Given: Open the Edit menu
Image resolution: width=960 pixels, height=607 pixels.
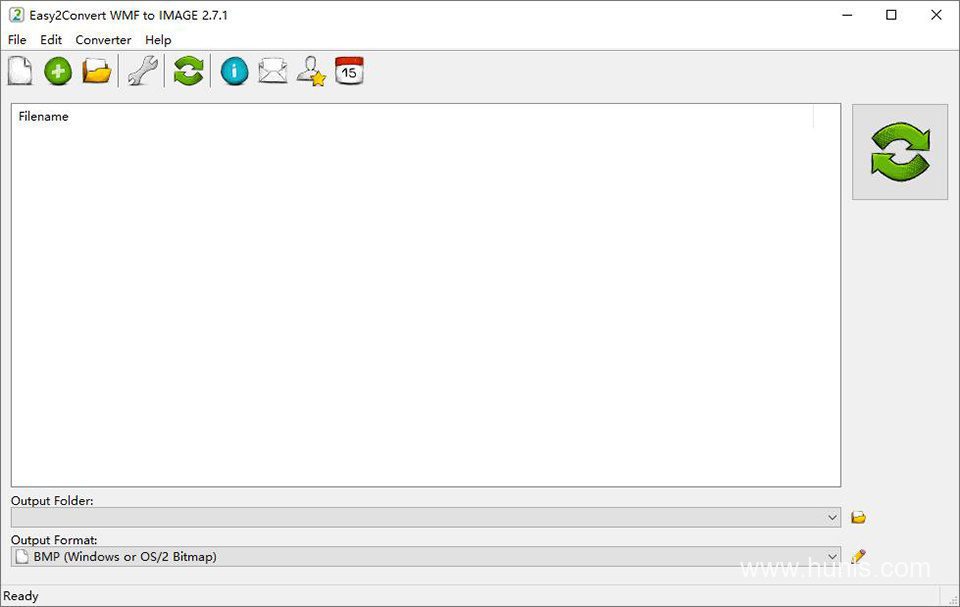Looking at the screenshot, I should 51,40.
